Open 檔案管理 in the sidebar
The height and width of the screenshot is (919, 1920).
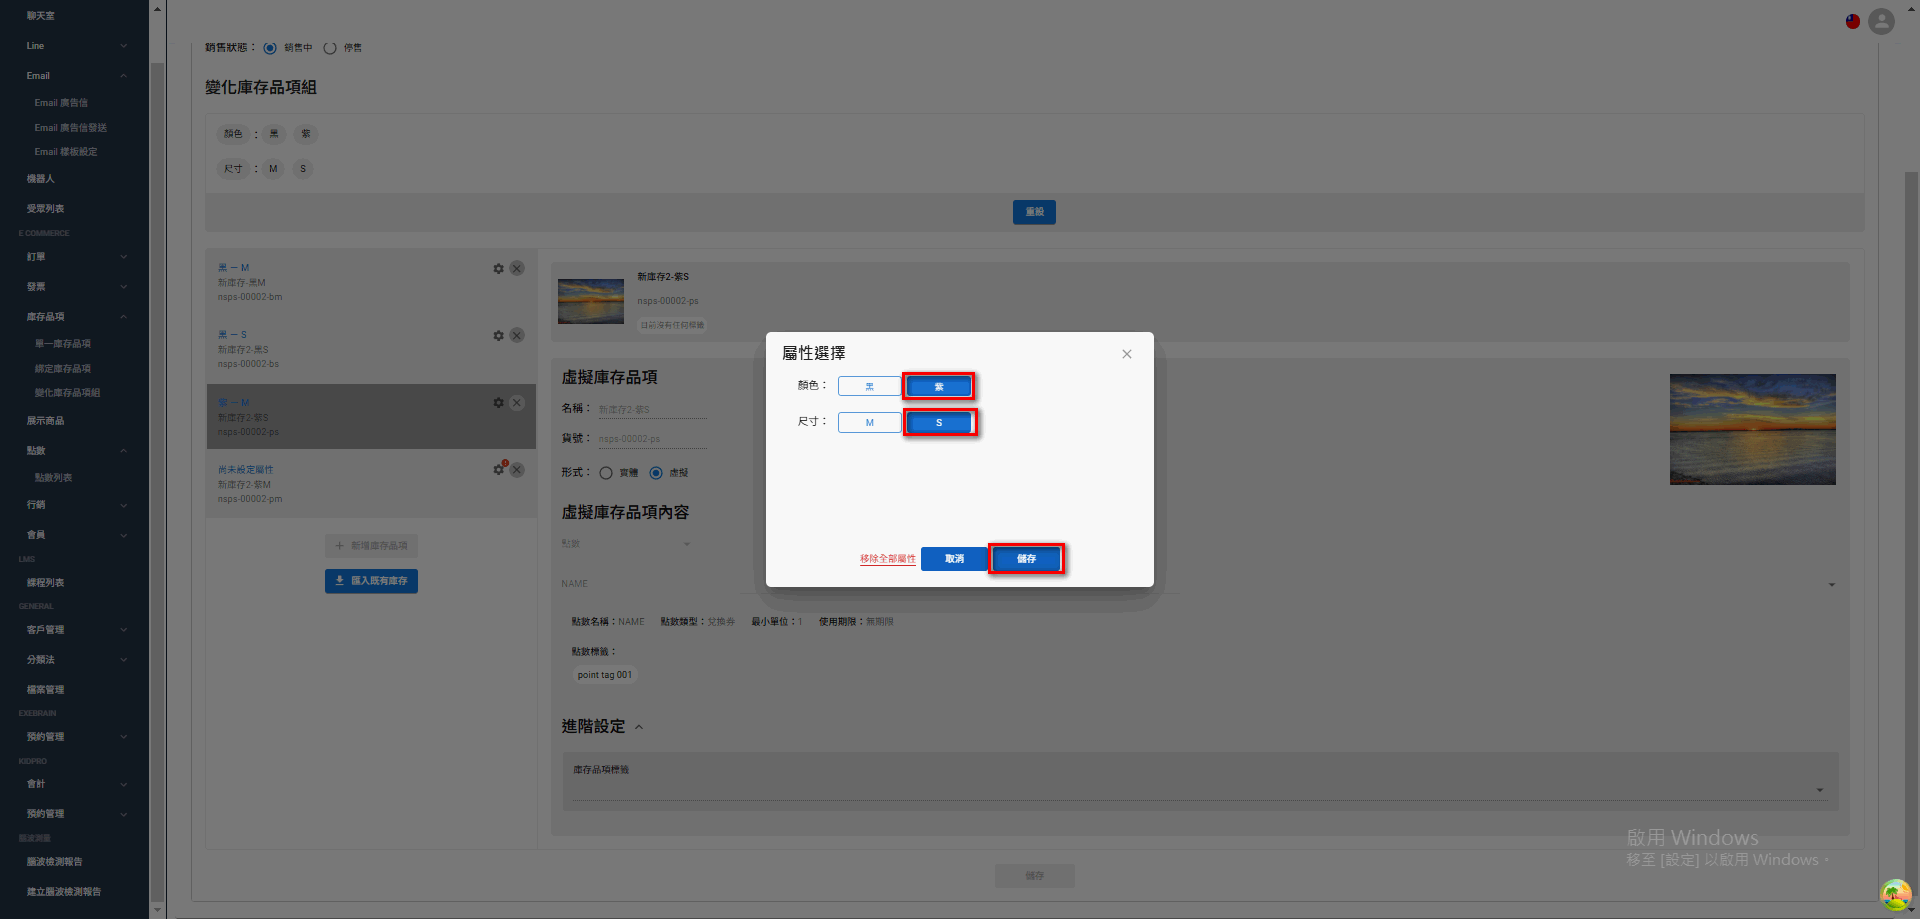[45, 690]
